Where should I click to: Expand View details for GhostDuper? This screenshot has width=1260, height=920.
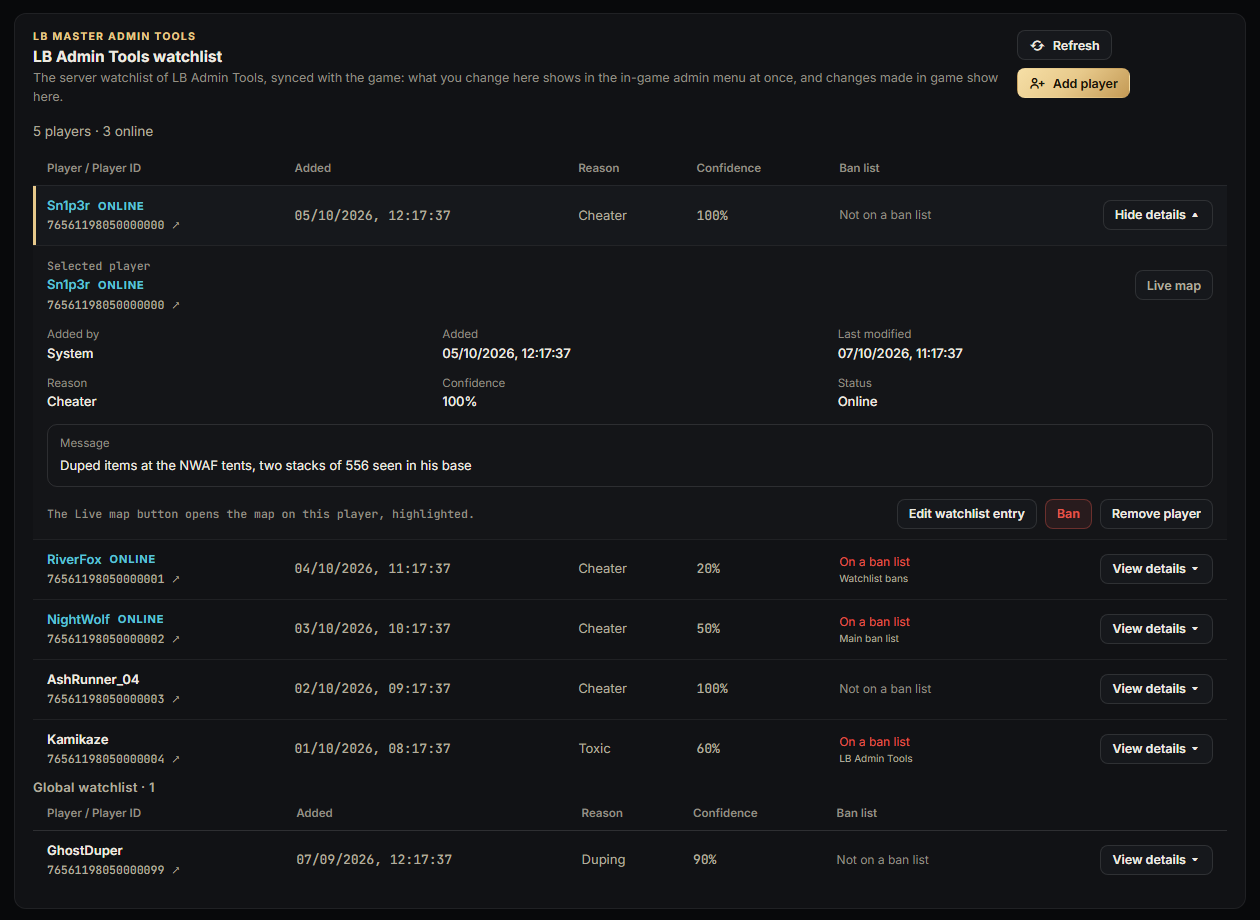[1156, 860]
